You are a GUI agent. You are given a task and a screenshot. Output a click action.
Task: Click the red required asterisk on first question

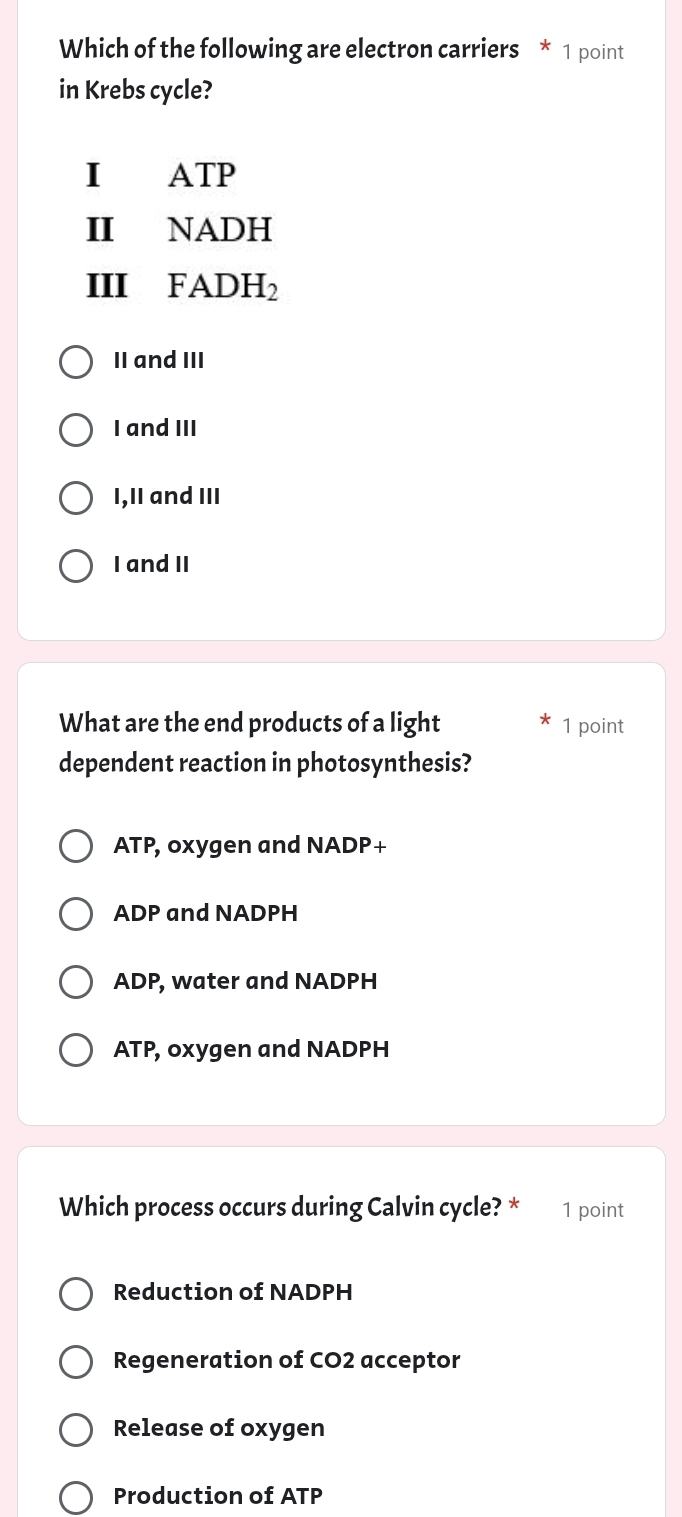click(544, 49)
